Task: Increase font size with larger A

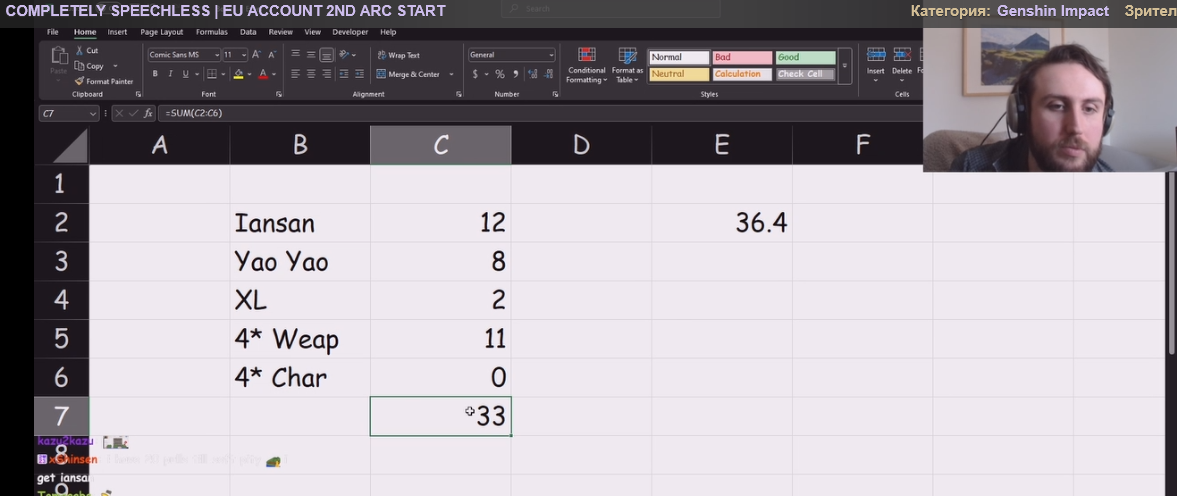Action: [x=257, y=55]
